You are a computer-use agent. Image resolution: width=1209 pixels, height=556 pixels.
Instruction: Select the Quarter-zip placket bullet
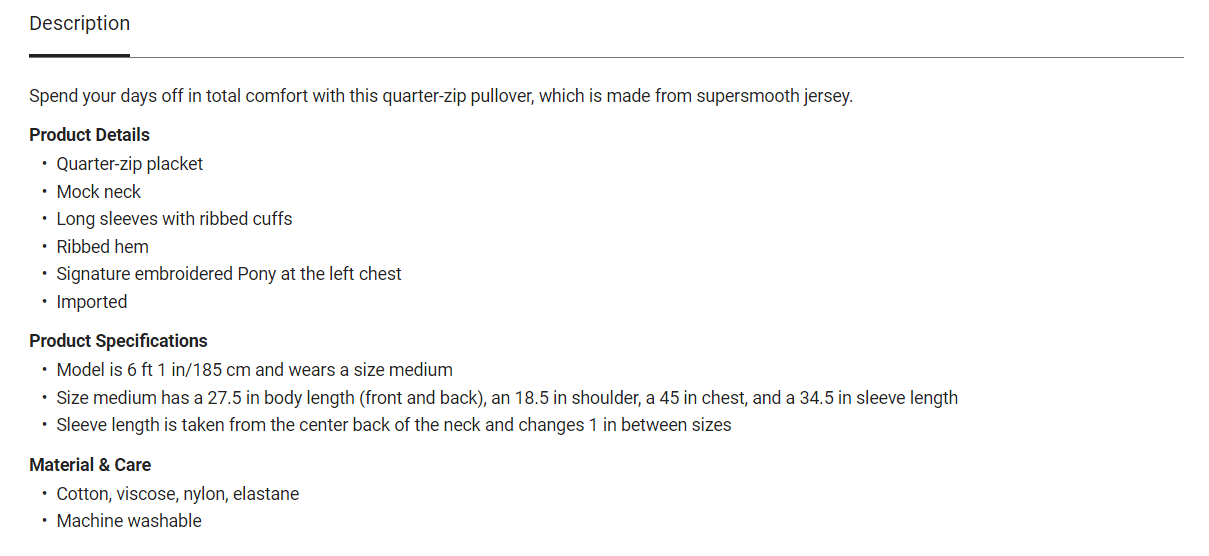point(130,164)
